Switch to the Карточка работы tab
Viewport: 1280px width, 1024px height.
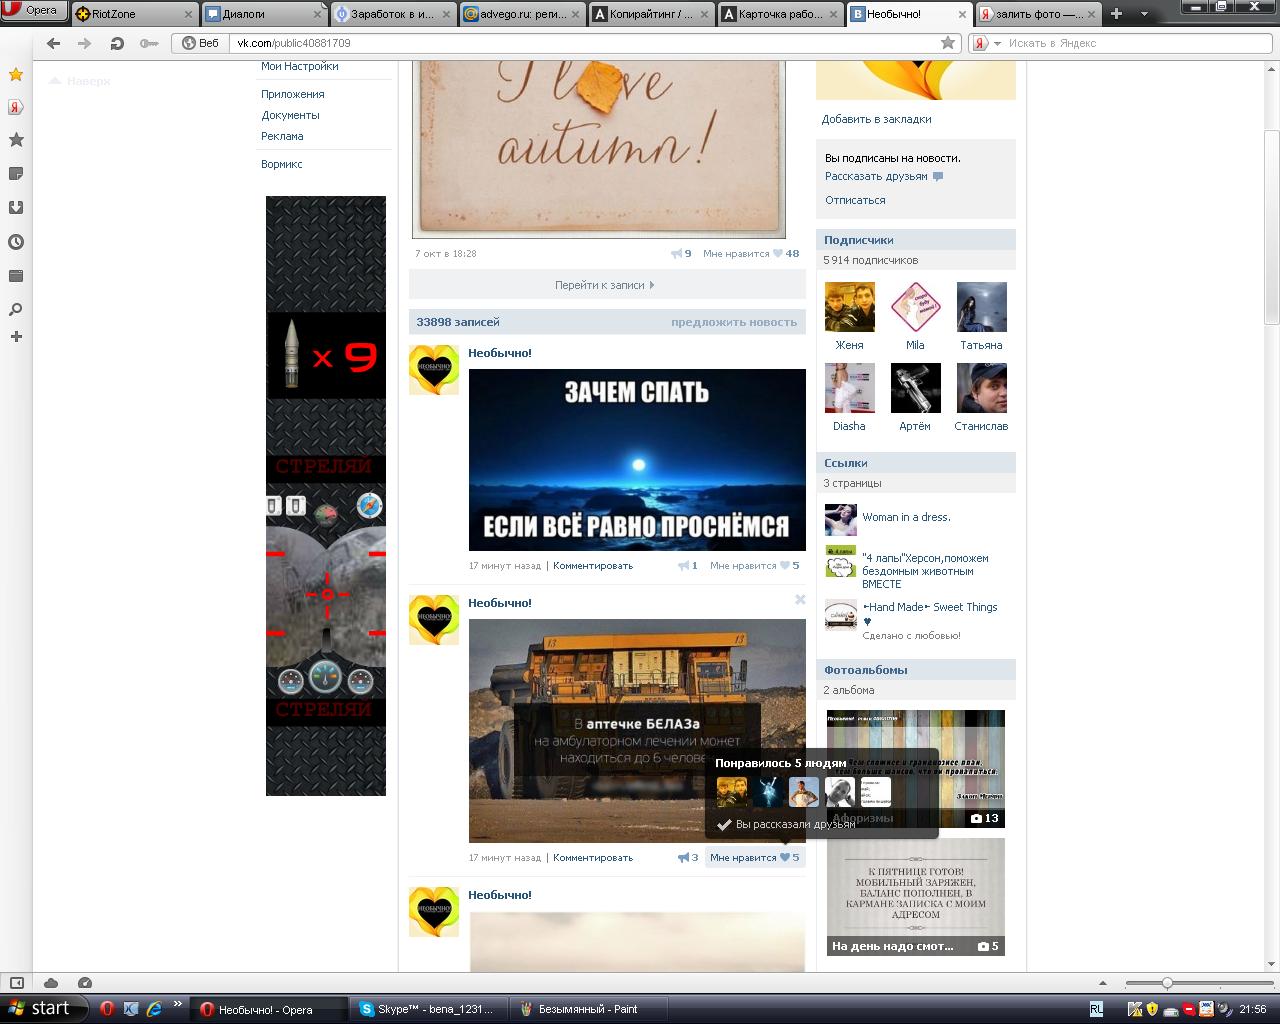pos(783,14)
